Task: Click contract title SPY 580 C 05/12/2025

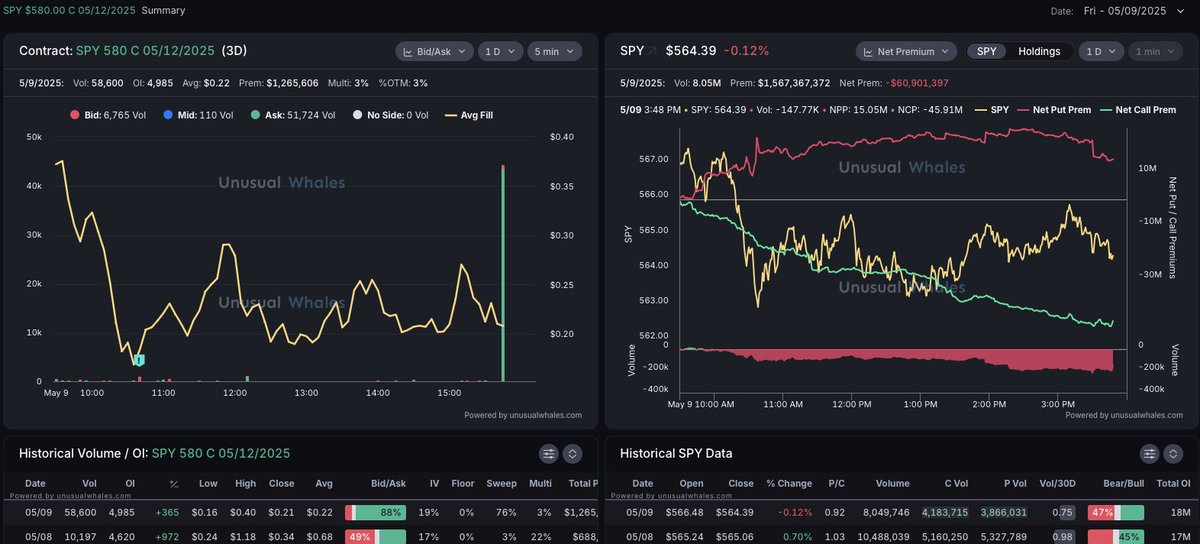Action: 144,51
